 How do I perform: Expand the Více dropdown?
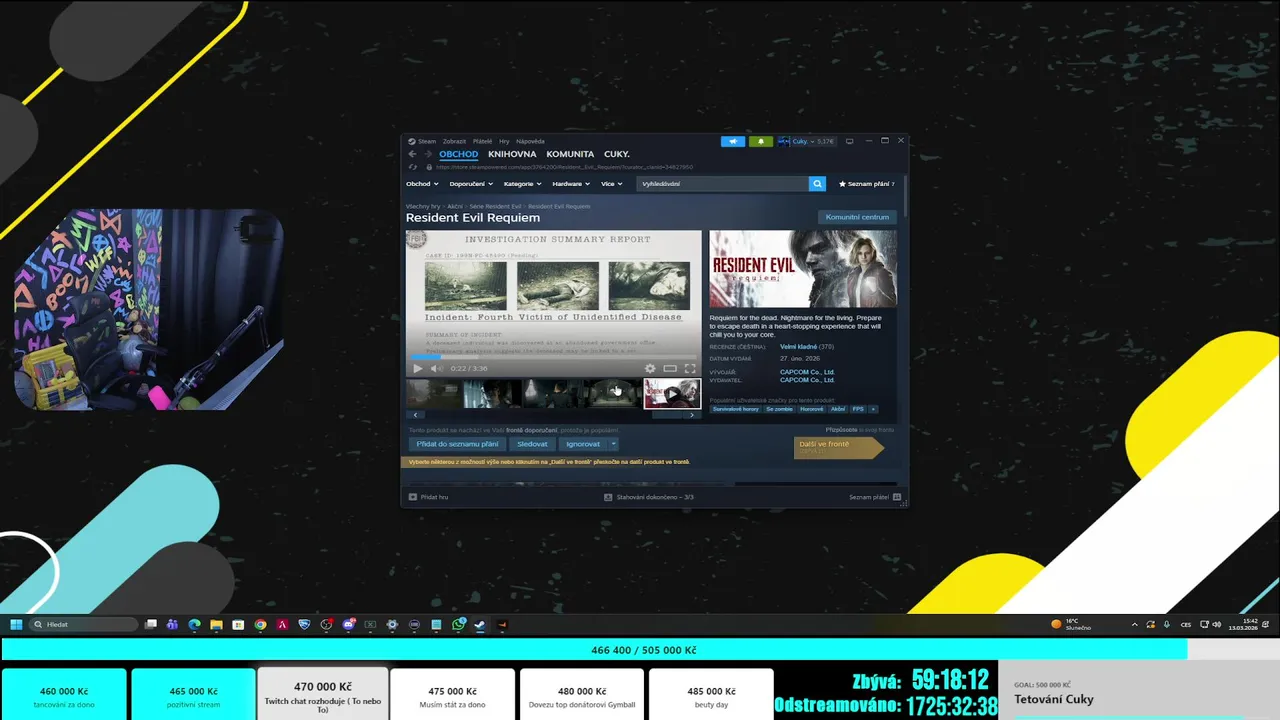pos(611,184)
